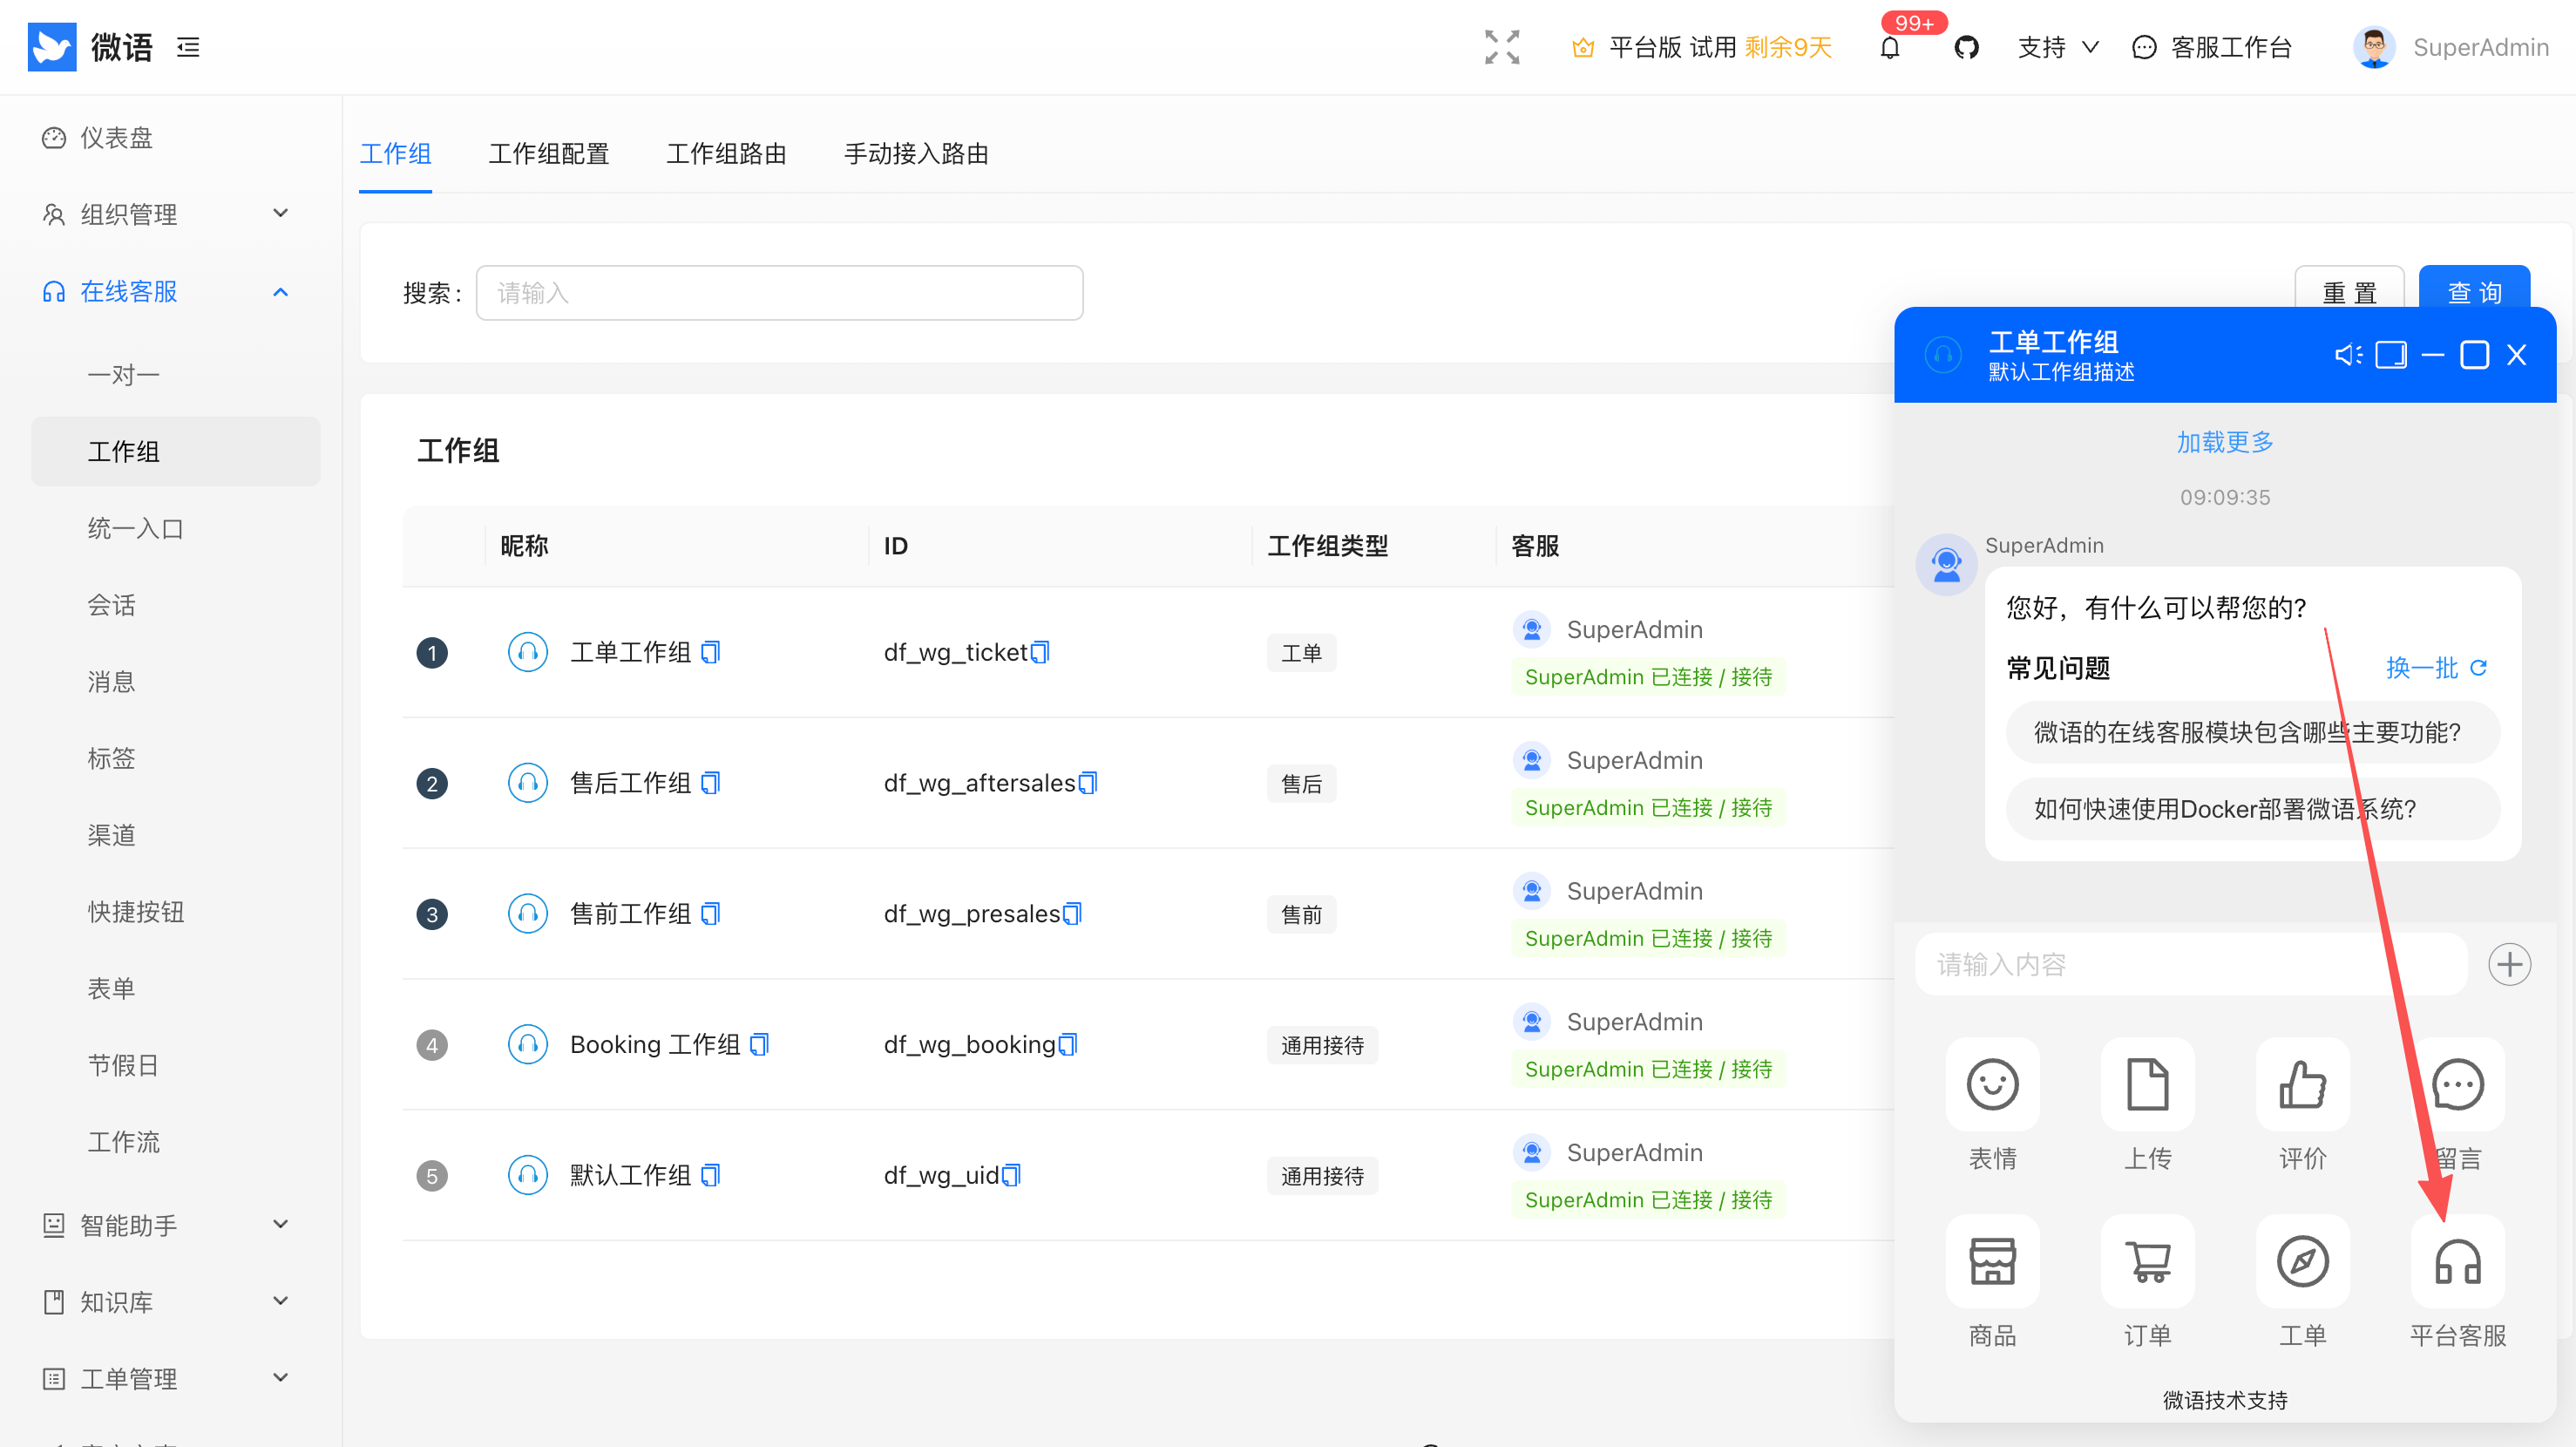Copy the df_wg_ticket ID
The image size is (2576, 1447).
(x=1040, y=652)
